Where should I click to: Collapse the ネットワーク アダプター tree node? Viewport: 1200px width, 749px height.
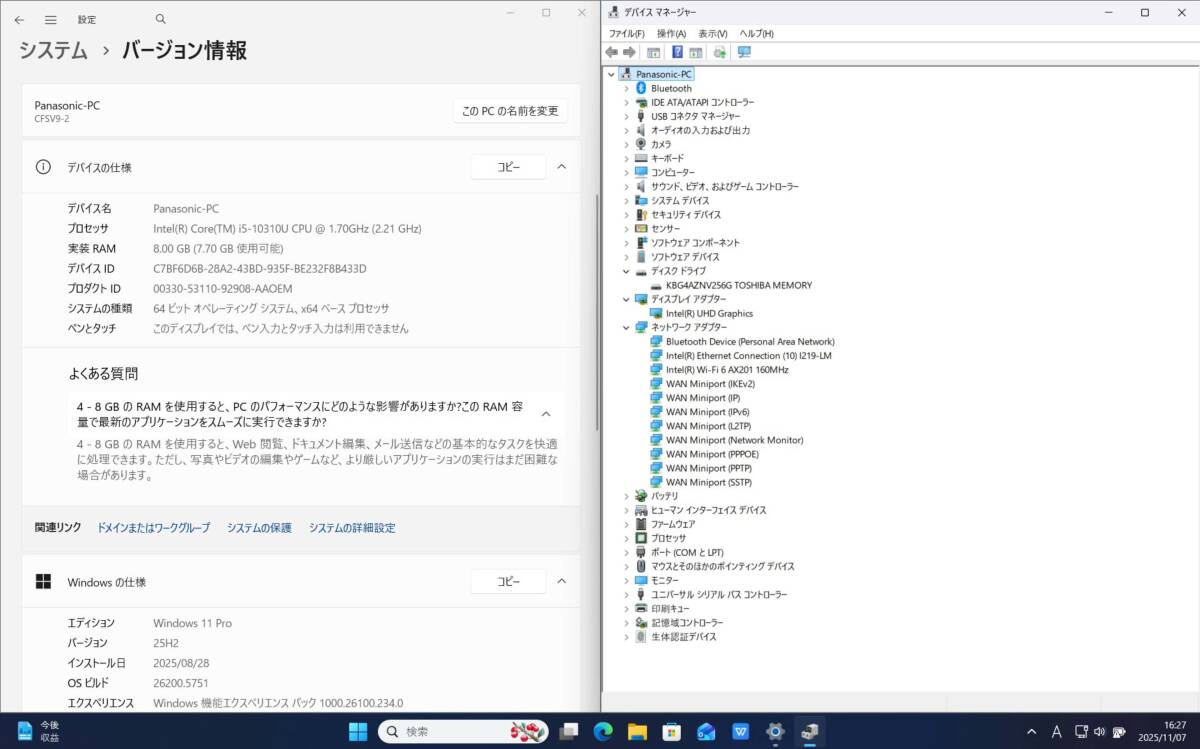(627, 327)
